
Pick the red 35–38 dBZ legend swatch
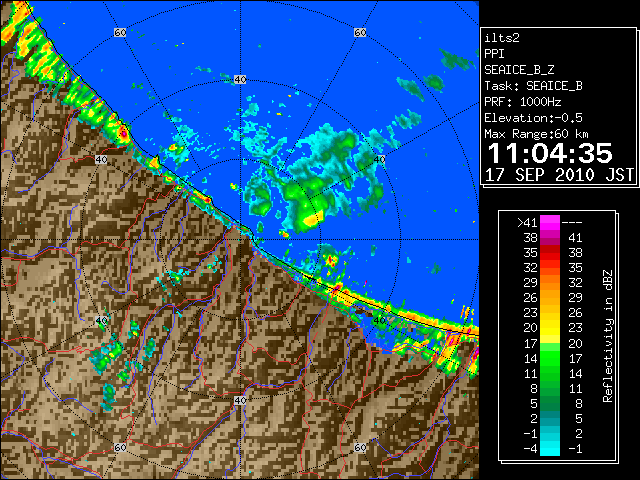click(550, 253)
